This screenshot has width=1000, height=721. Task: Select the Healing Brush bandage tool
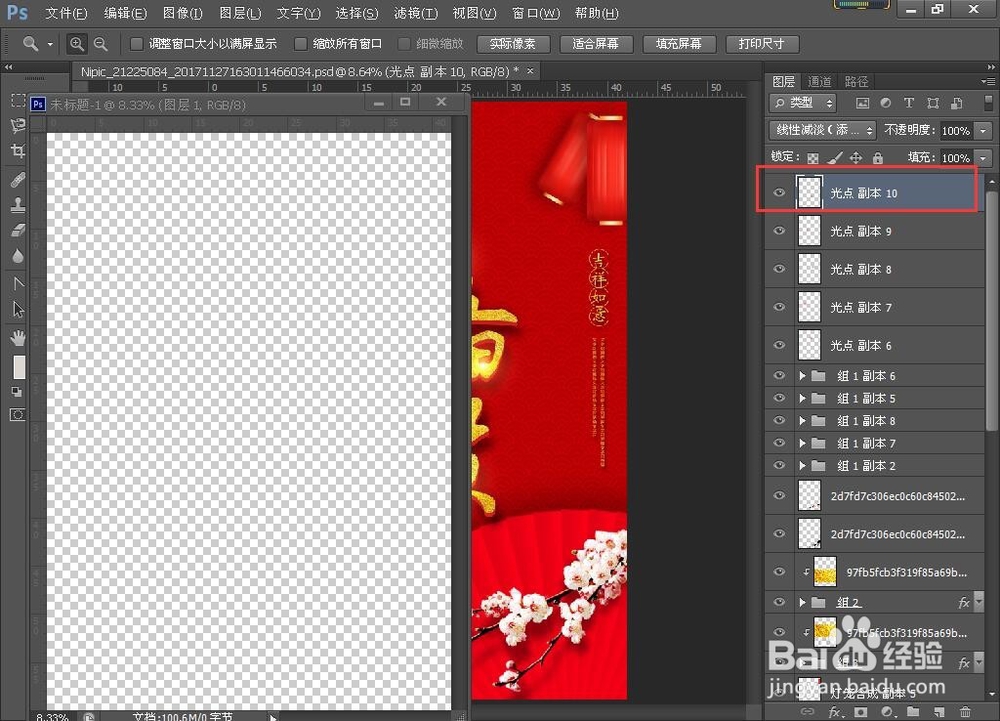tap(18, 180)
